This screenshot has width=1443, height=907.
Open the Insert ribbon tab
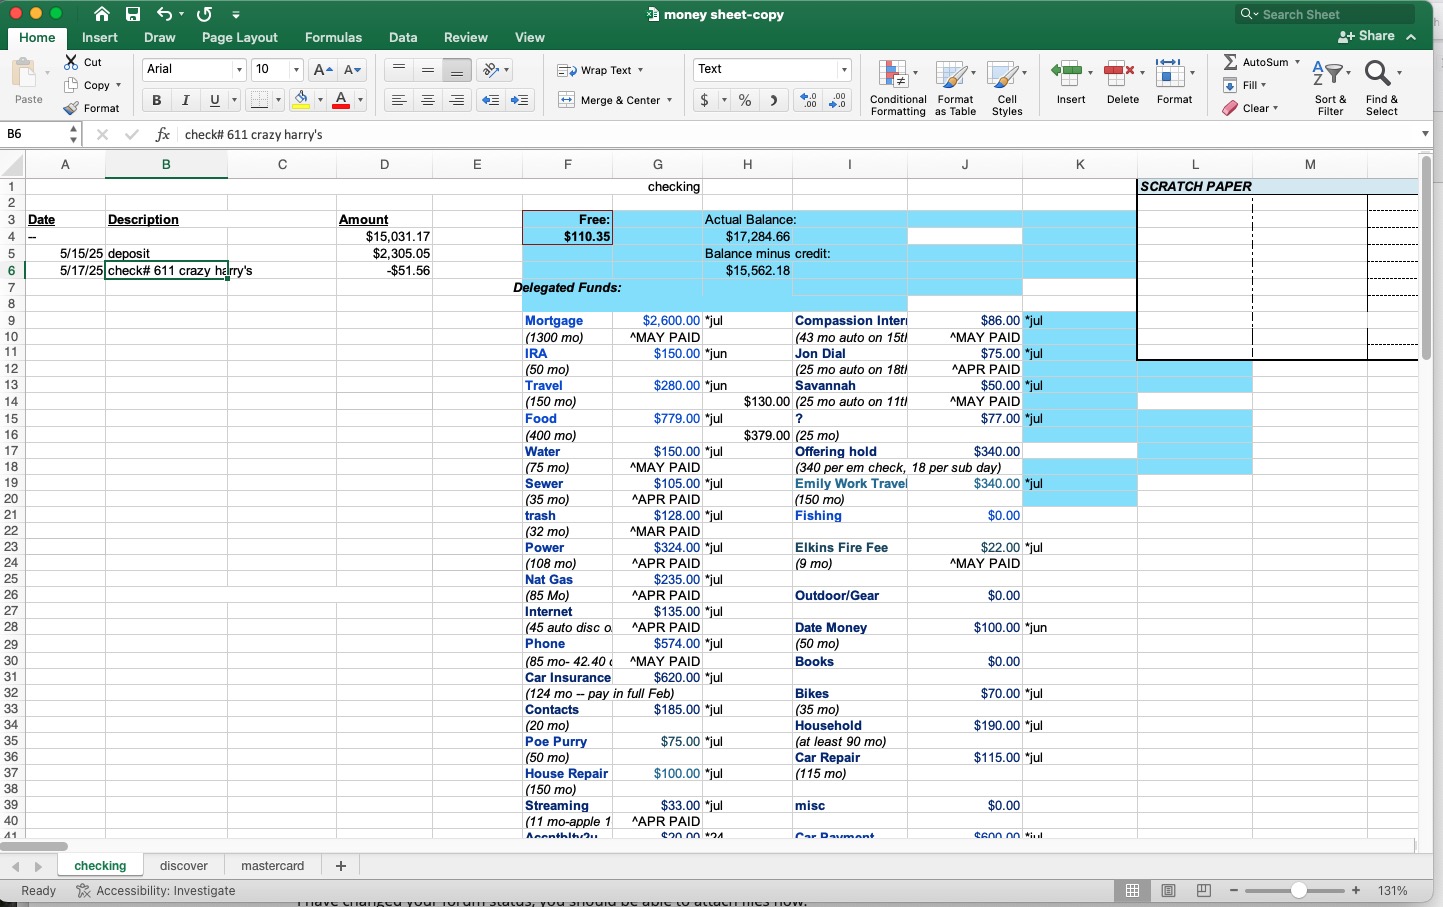100,37
